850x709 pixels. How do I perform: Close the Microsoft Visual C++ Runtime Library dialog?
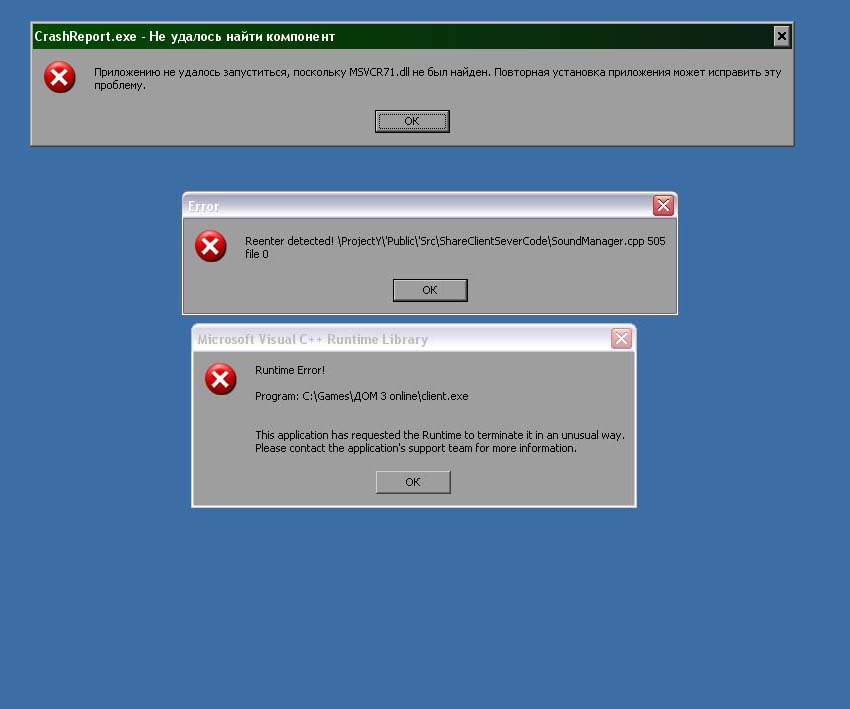pos(621,339)
